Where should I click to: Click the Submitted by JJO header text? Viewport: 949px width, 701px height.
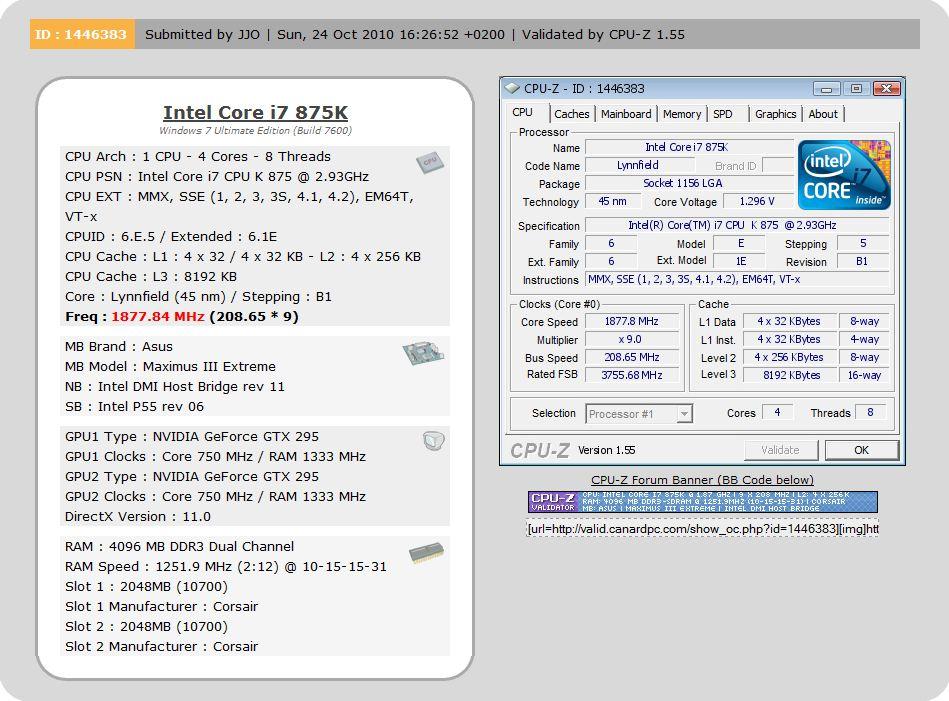(202, 35)
